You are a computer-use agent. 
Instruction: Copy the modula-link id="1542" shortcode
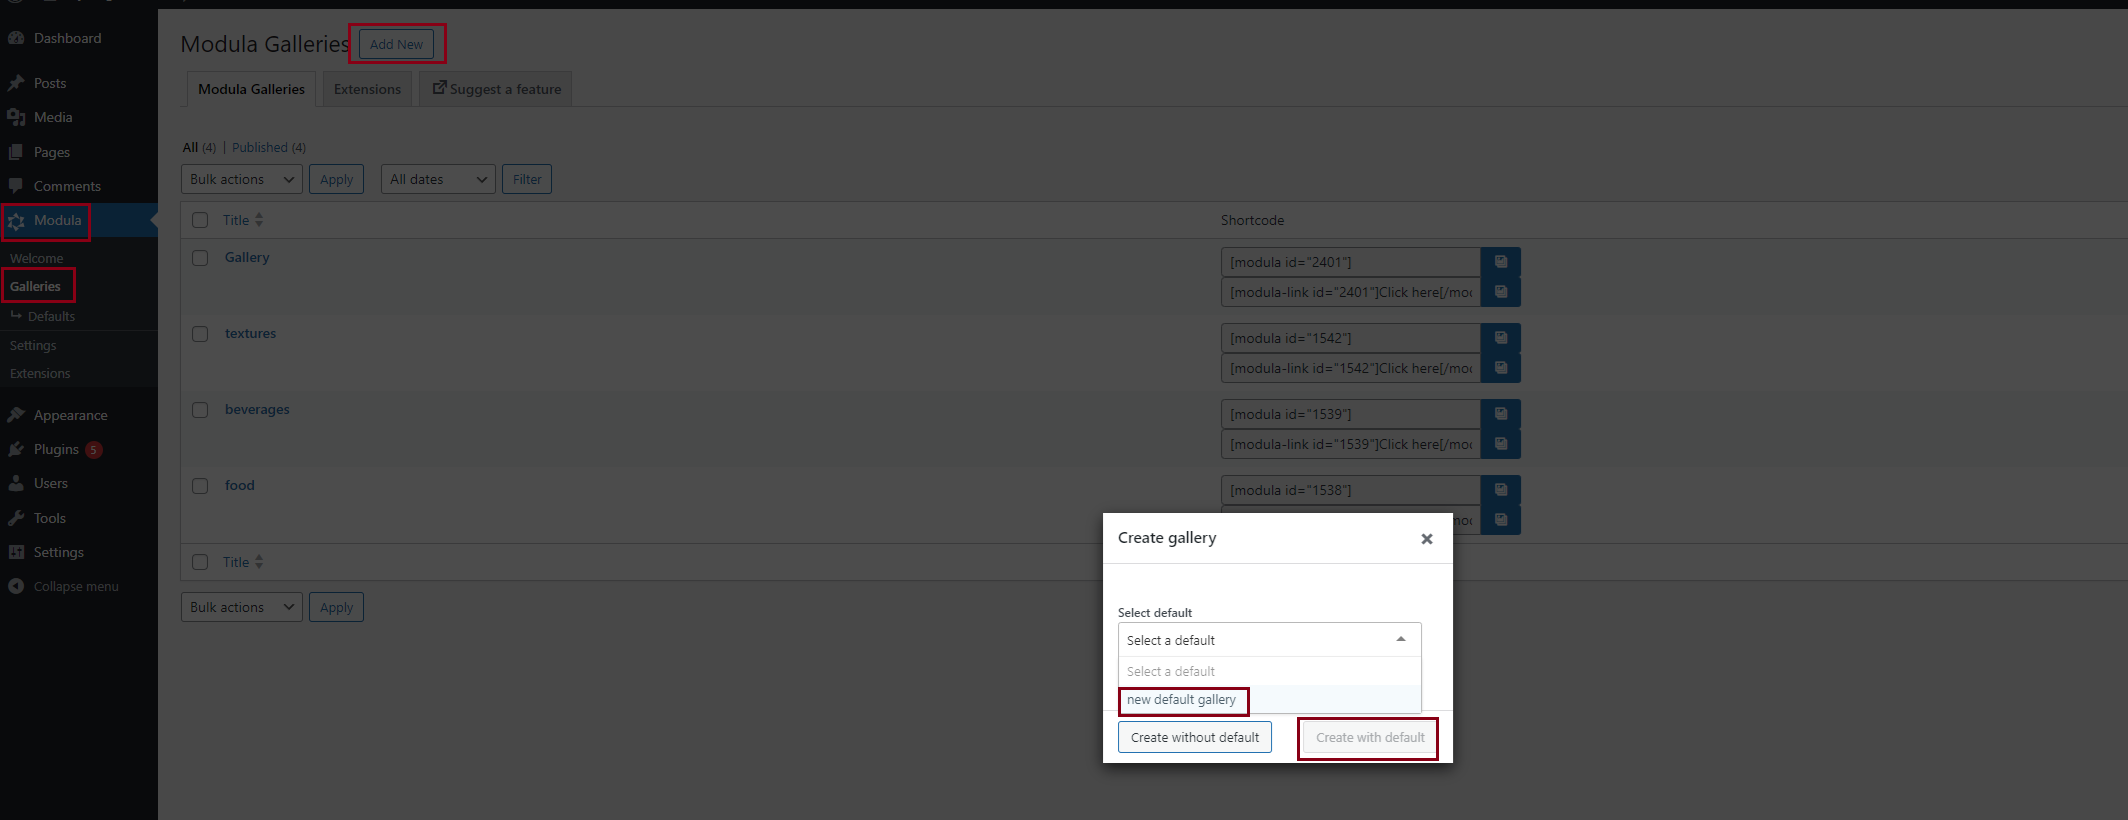click(x=1500, y=368)
